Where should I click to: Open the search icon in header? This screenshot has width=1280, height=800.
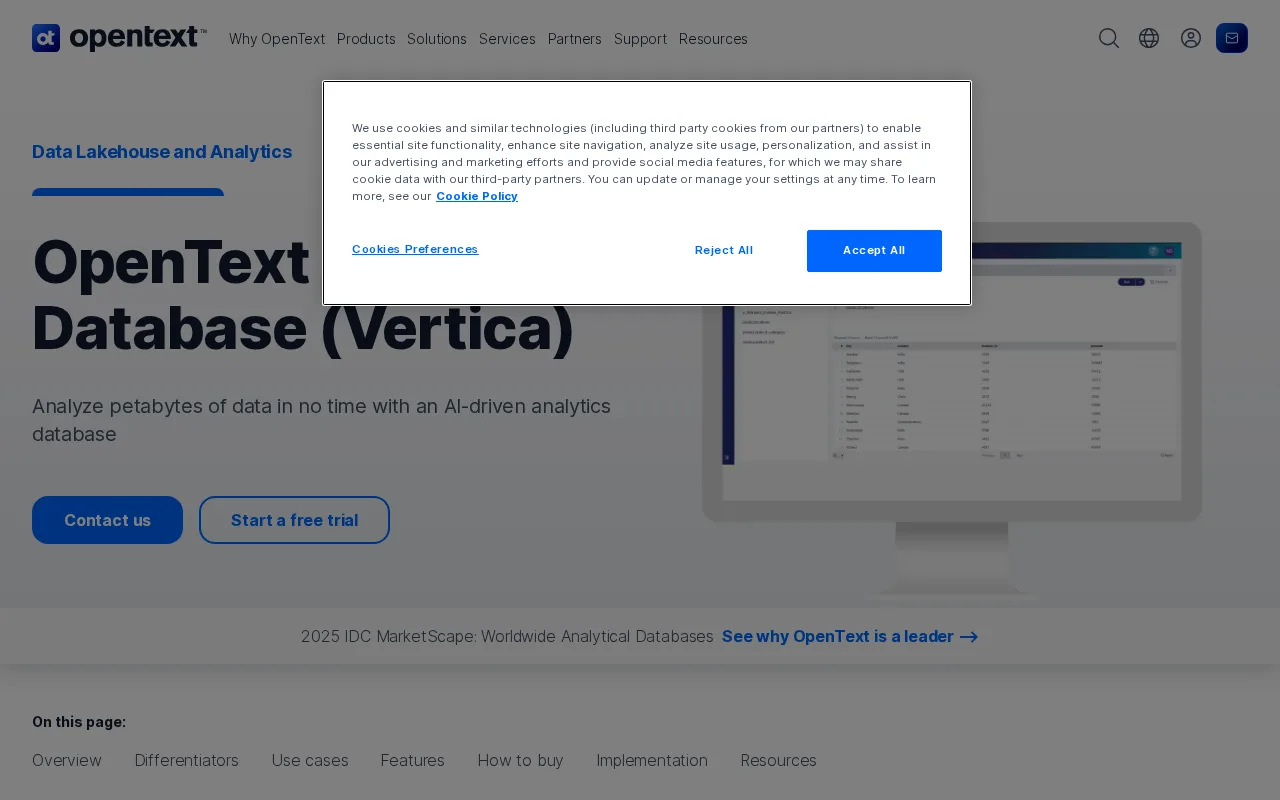(x=1109, y=38)
